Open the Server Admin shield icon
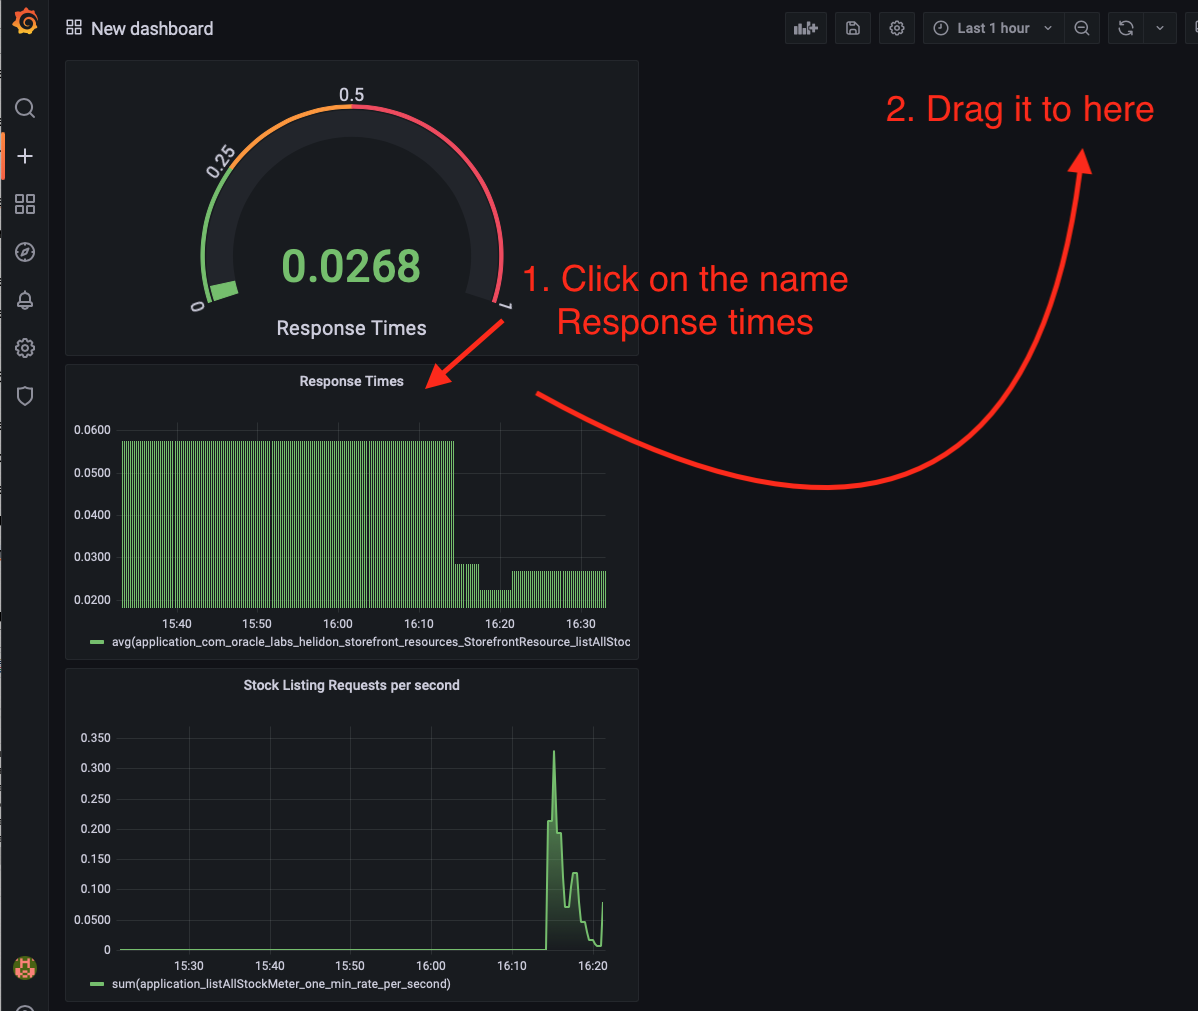This screenshot has width=1198, height=1011. [25, 396]
